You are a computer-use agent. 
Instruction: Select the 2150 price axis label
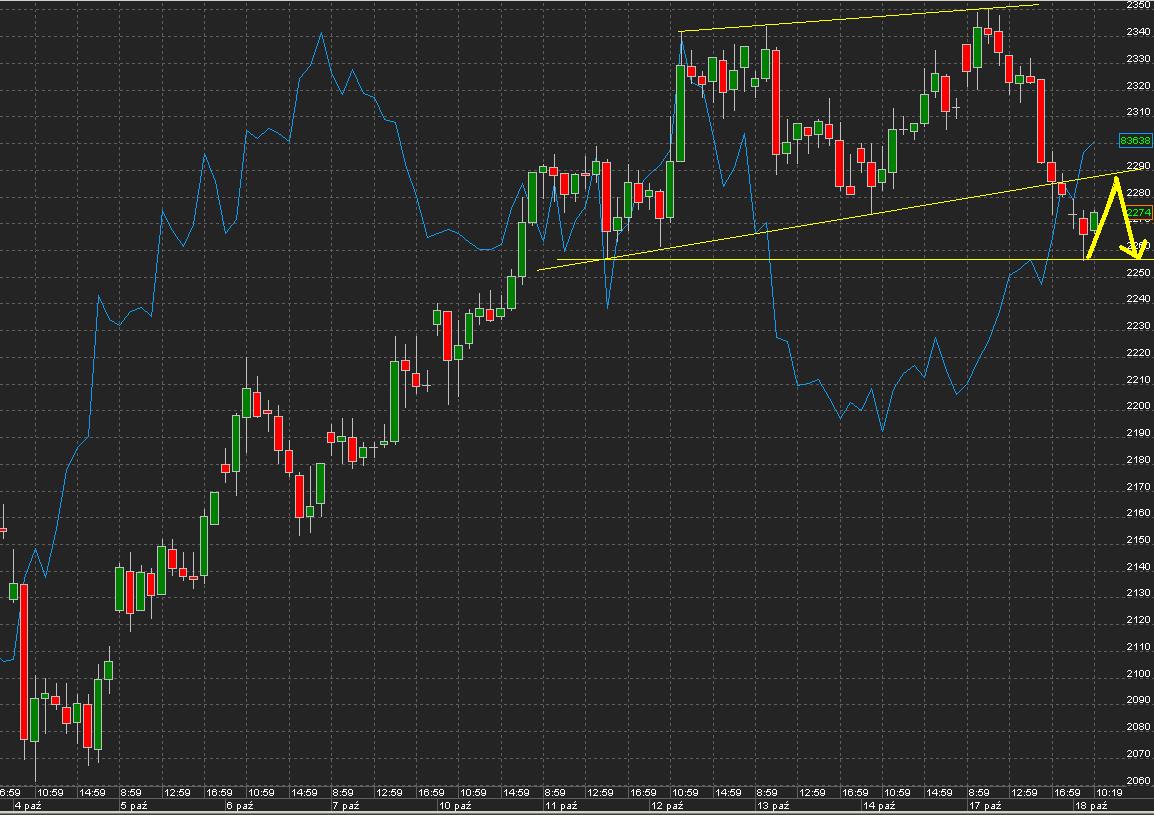point(1138,540)
